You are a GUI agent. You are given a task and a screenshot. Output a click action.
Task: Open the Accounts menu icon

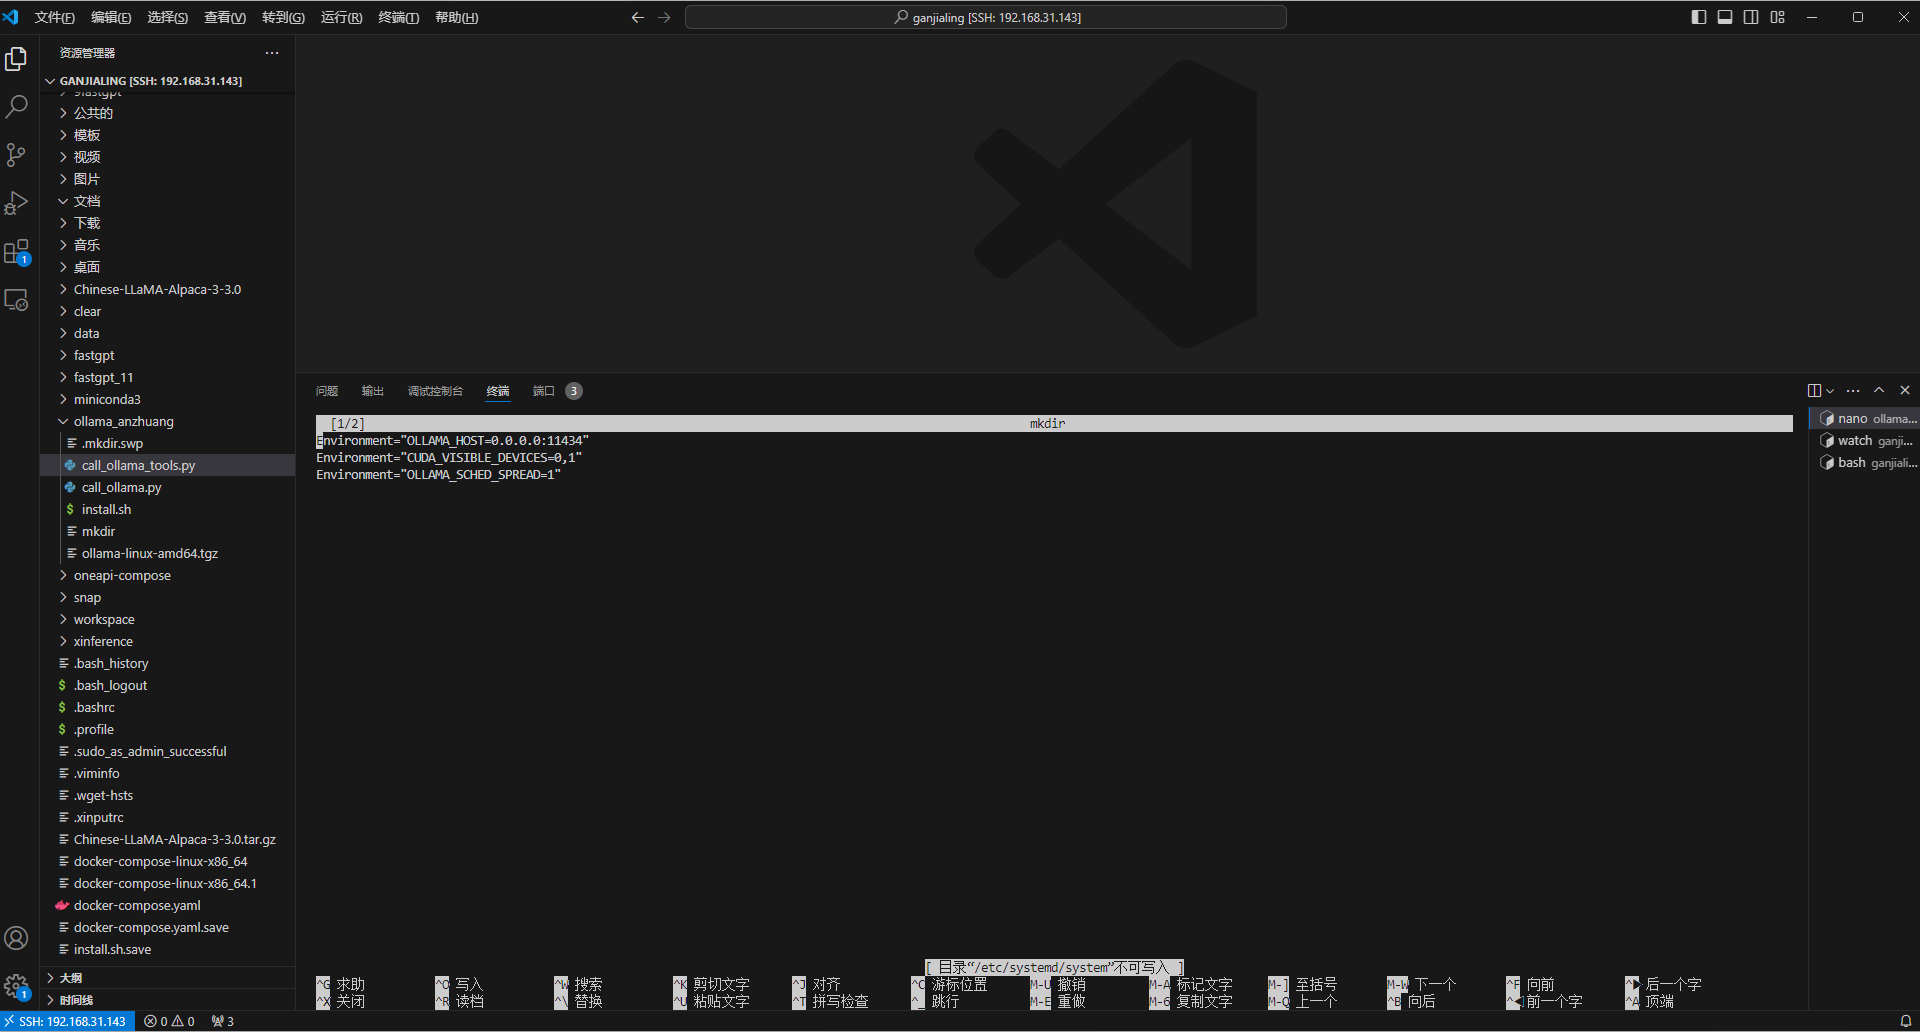(16, 938)
